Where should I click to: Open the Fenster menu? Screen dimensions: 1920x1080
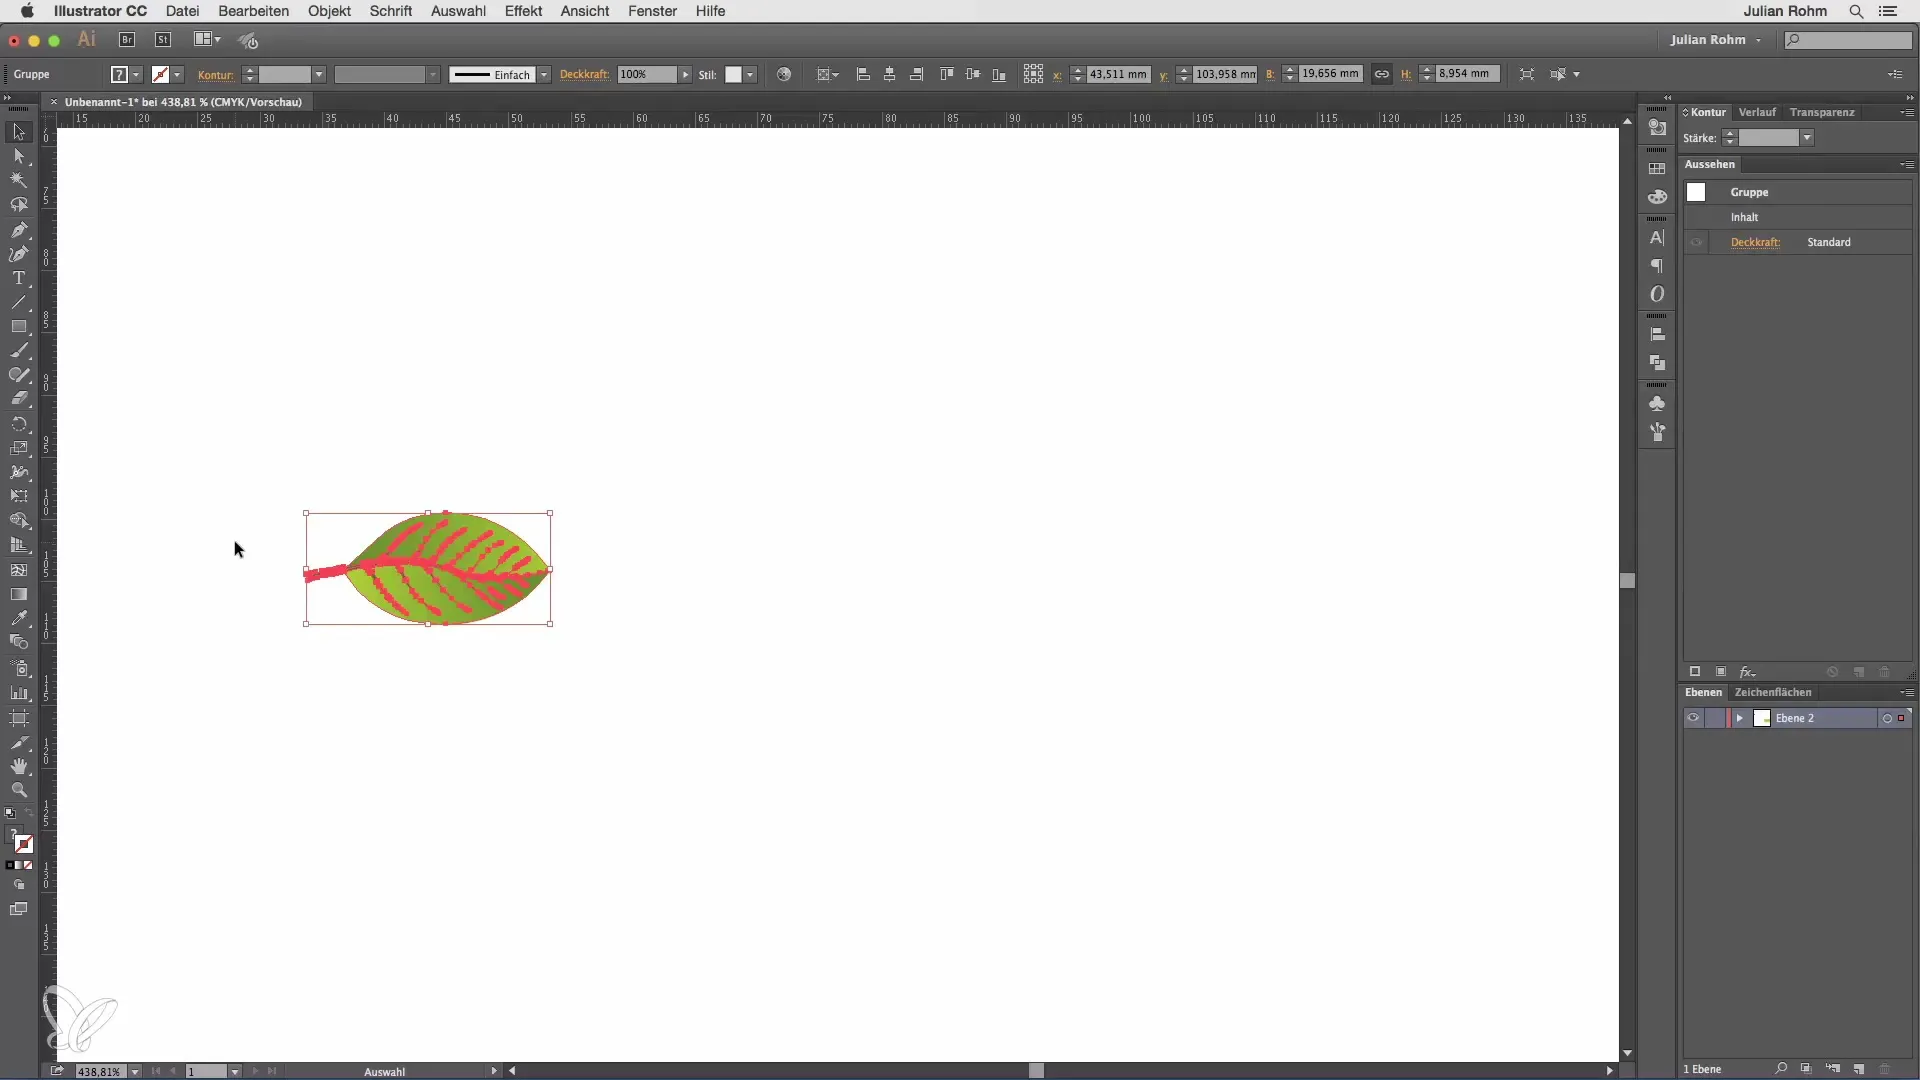[652, 11]
